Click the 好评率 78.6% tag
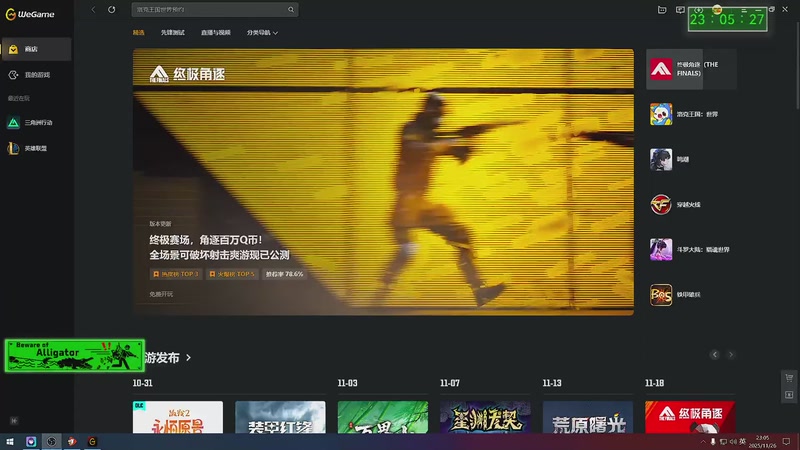Screen dimensions: 800x450 pyautogui.click(x=285, y=274)
